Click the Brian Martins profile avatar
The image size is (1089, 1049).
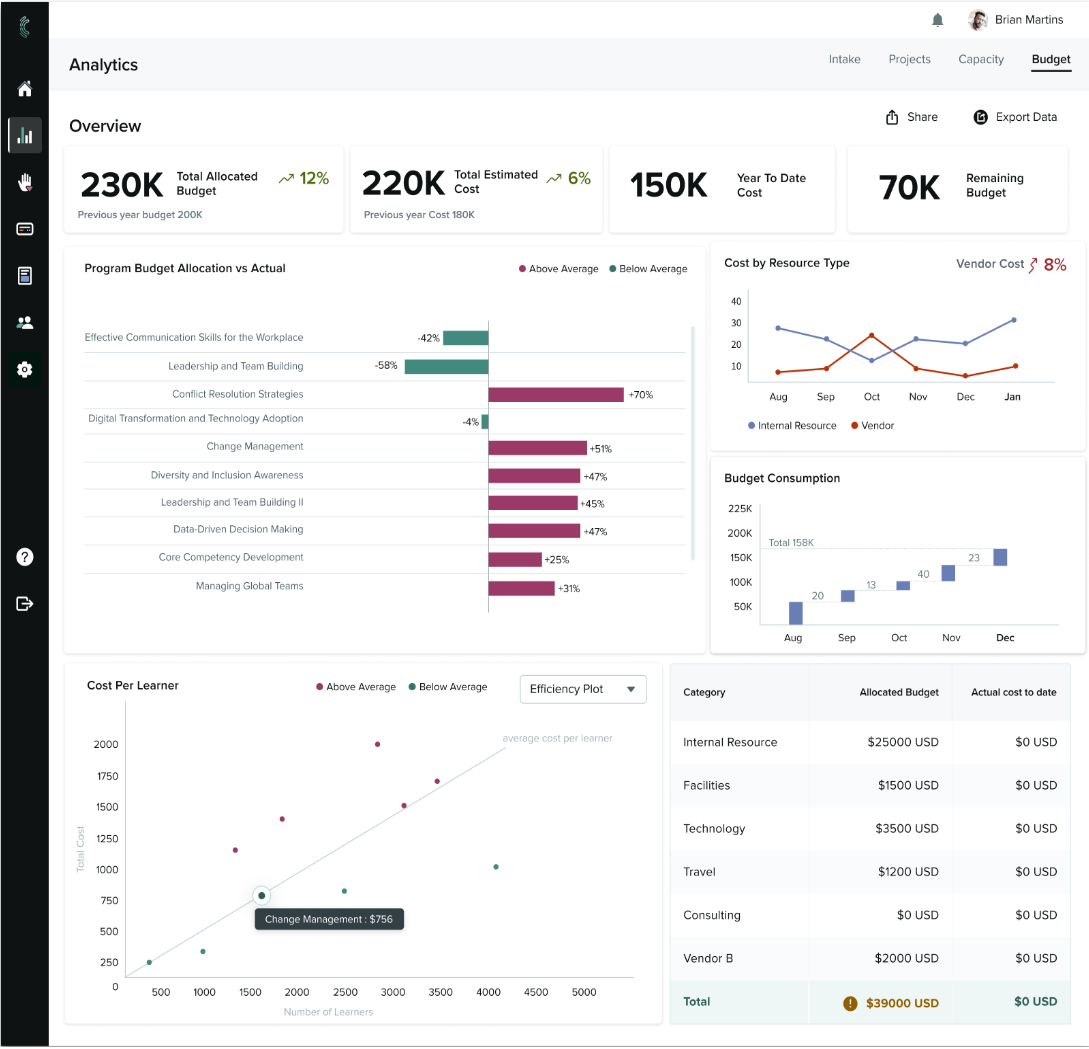coord(978,20)
